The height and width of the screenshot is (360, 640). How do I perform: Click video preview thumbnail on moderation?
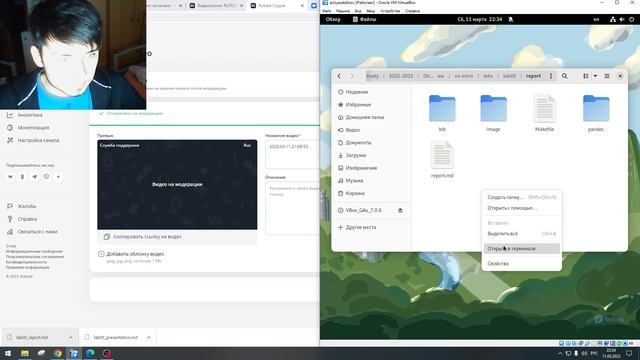177,184
